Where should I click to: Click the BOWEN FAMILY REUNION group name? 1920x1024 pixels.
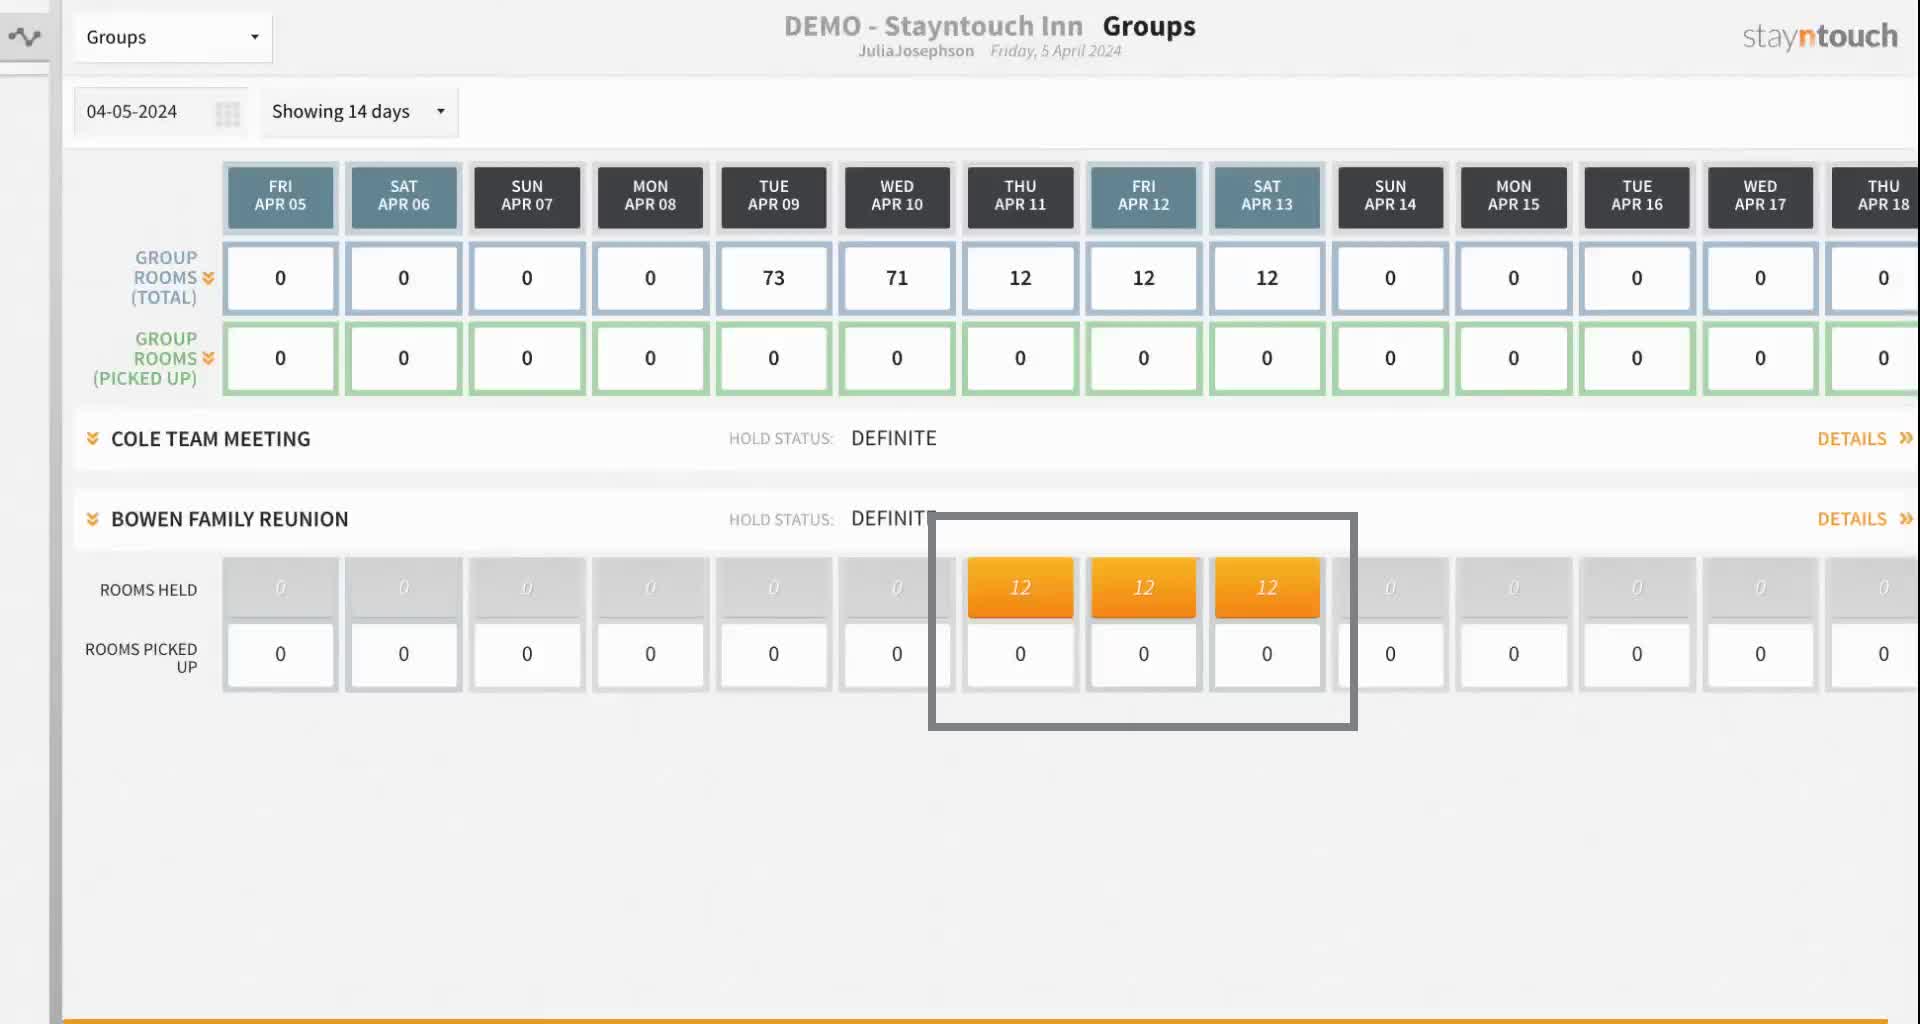tap(230, 519)
